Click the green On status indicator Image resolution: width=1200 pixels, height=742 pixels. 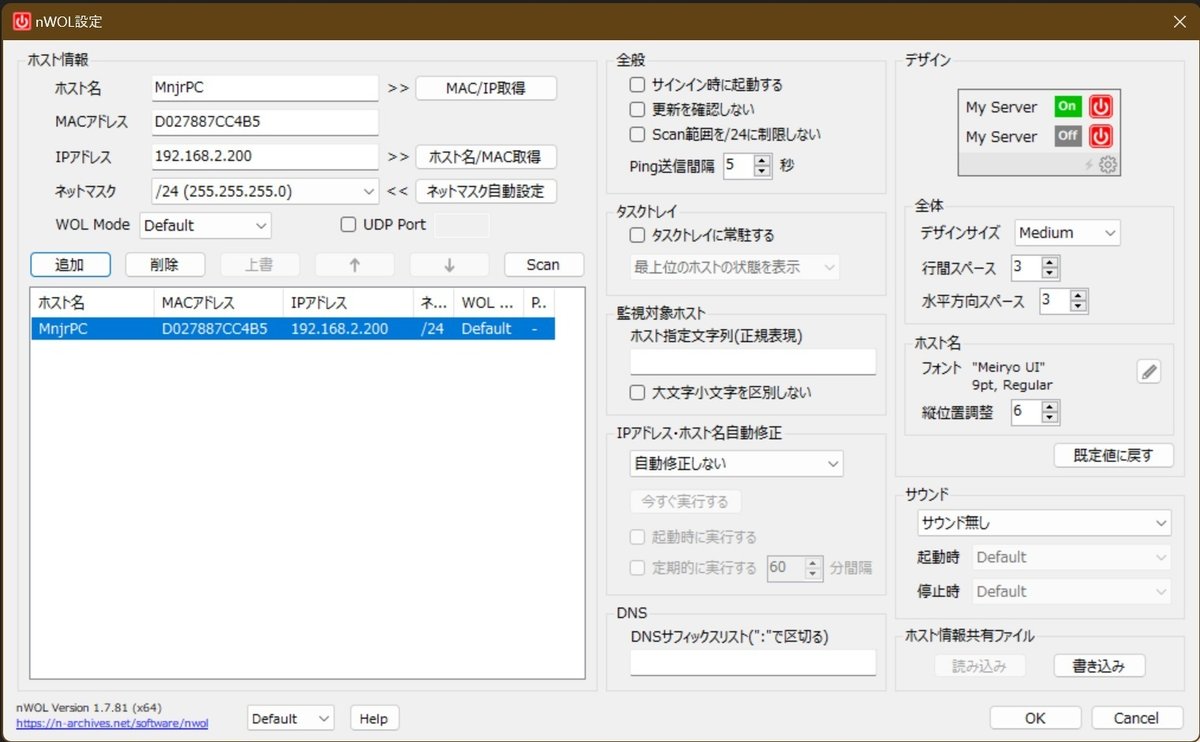[1068, 106]
